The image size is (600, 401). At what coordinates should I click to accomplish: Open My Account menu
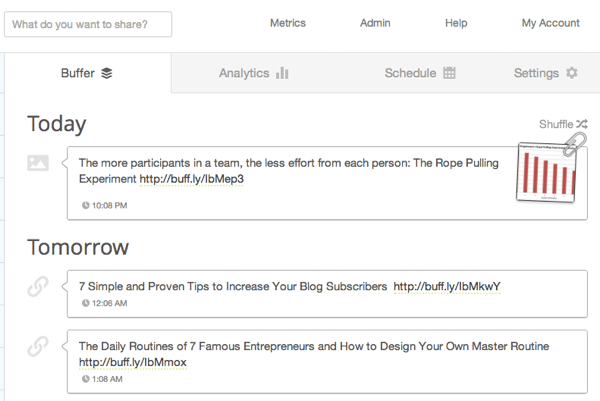point(551,23)
